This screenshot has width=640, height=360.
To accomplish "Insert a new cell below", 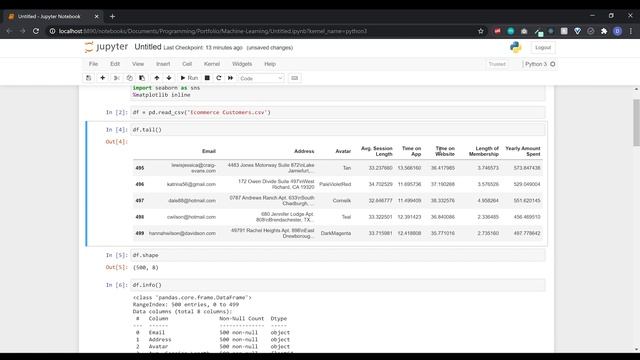I will [x=102, y=78].
